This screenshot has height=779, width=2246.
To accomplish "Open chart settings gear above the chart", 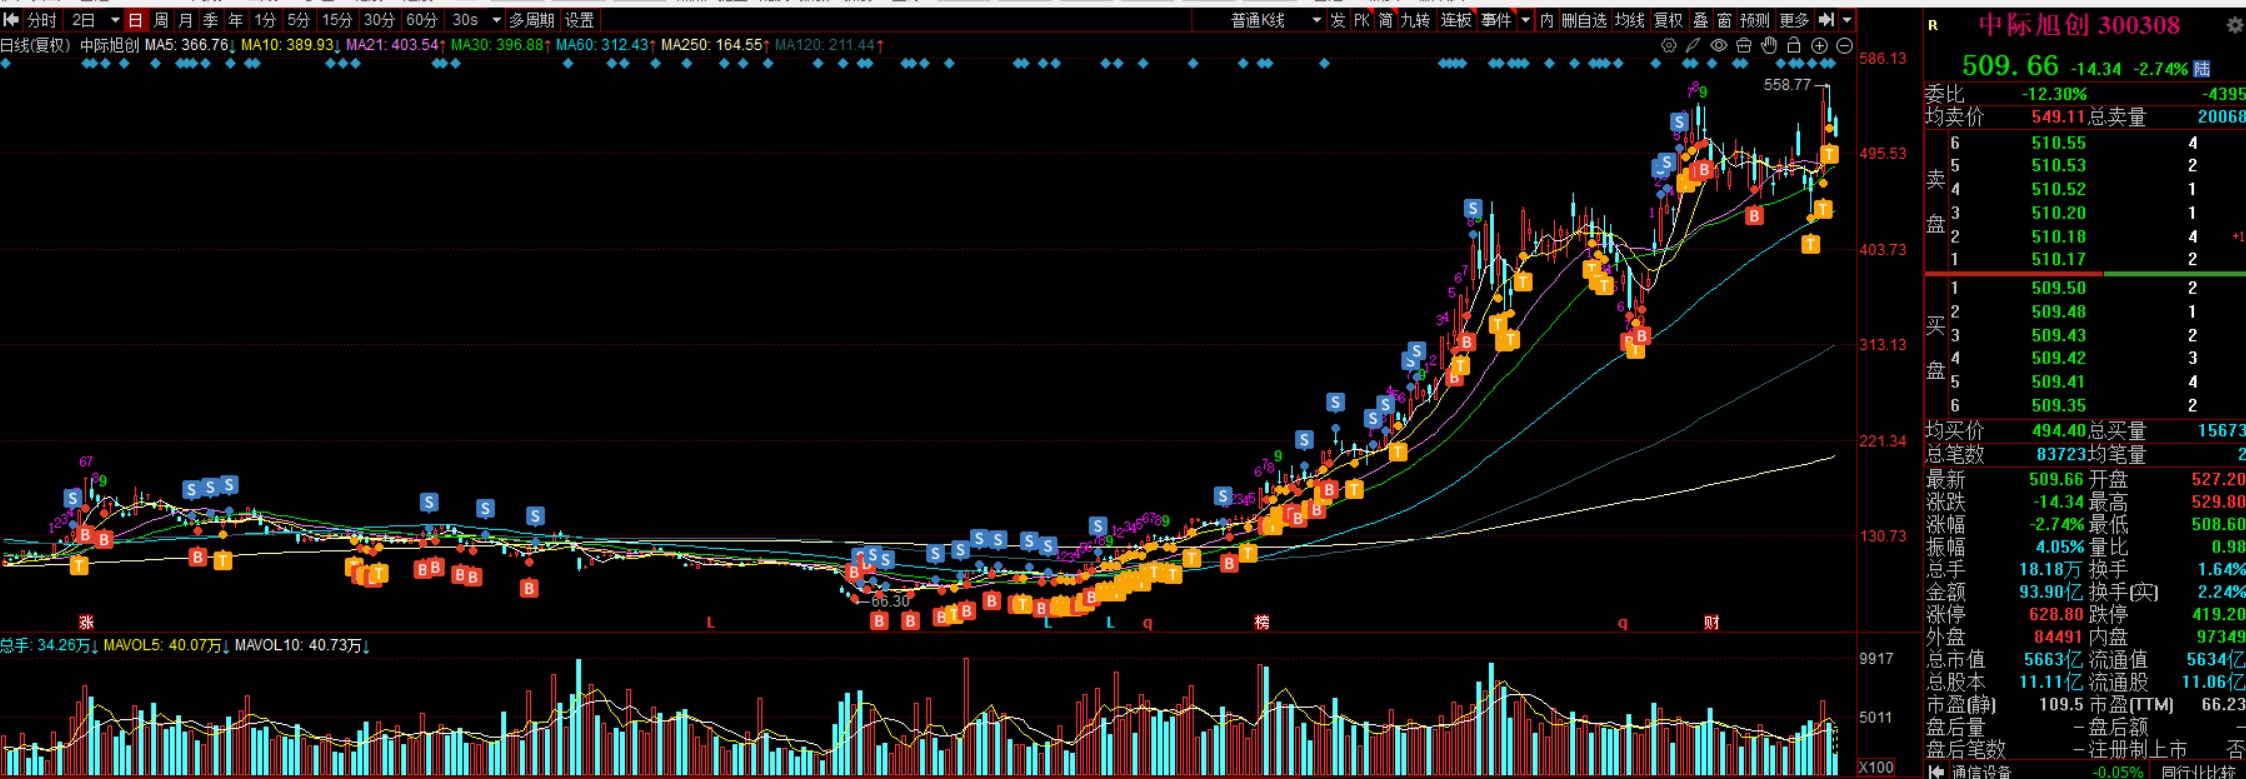I will coord(1668,45).
